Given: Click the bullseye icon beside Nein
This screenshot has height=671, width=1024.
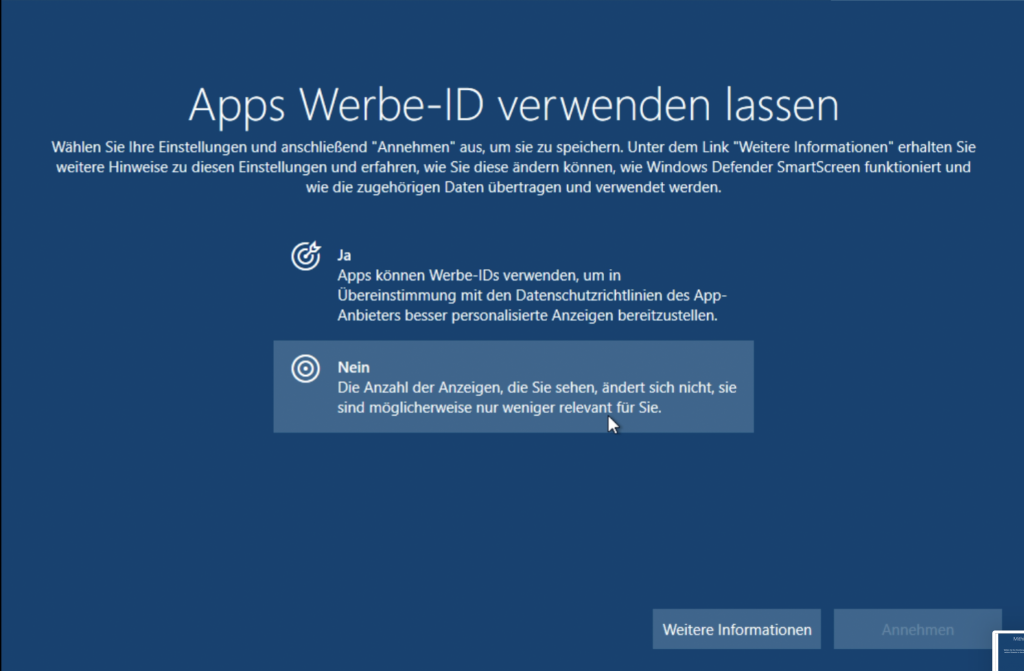Looking at the screenshot, I should pyautogui.click(x=305, y=369).
